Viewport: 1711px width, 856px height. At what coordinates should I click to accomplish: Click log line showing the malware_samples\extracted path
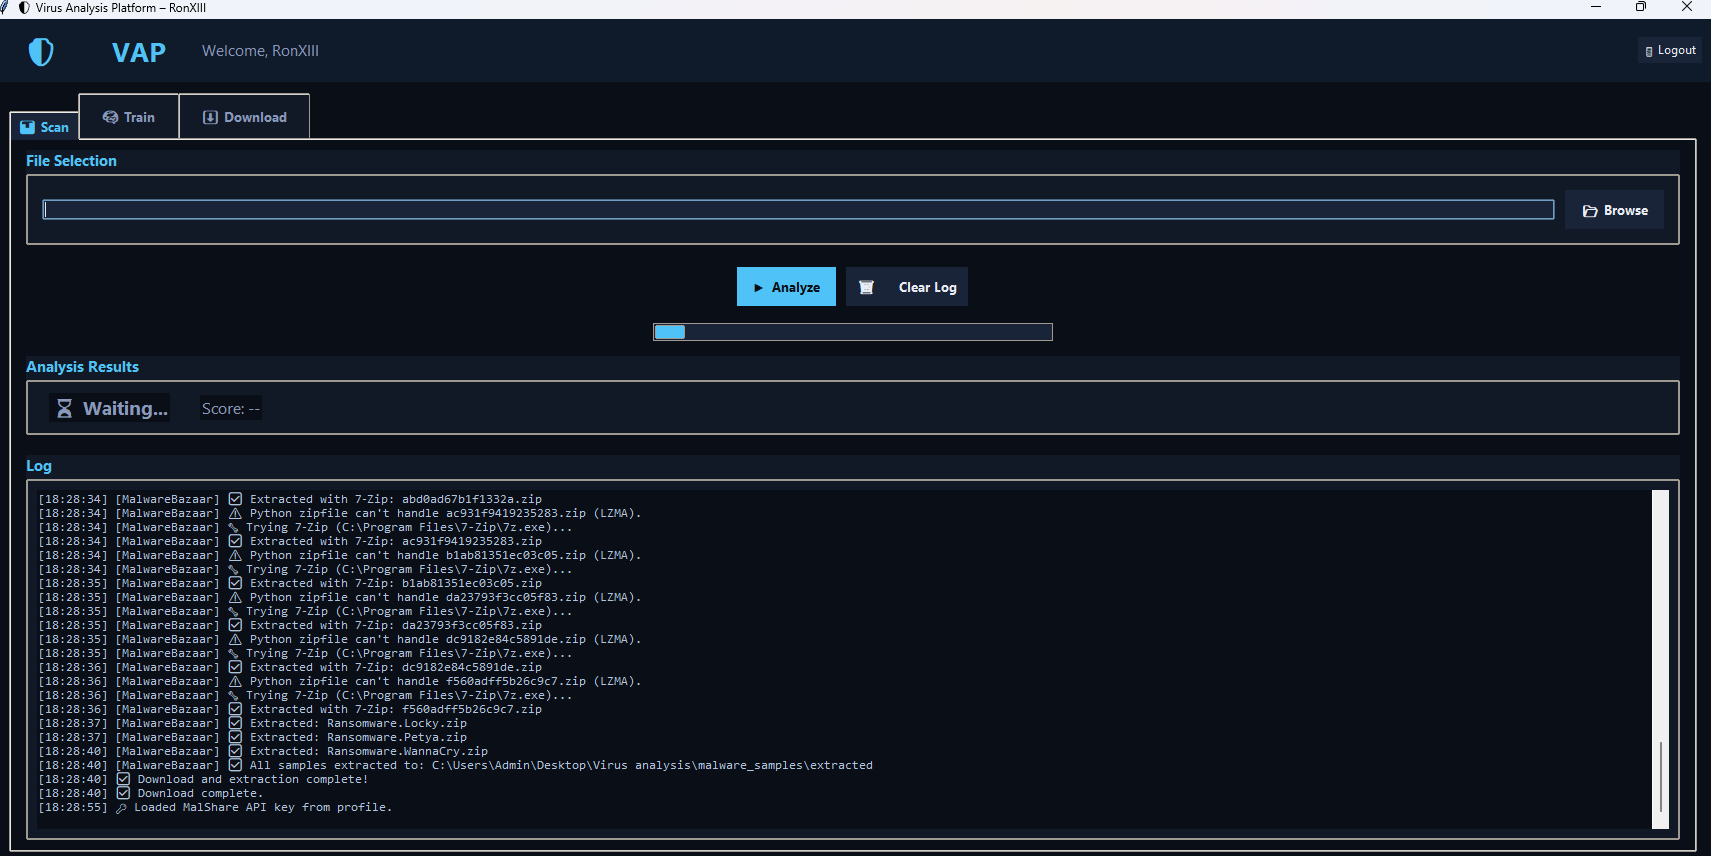(561, 765)
